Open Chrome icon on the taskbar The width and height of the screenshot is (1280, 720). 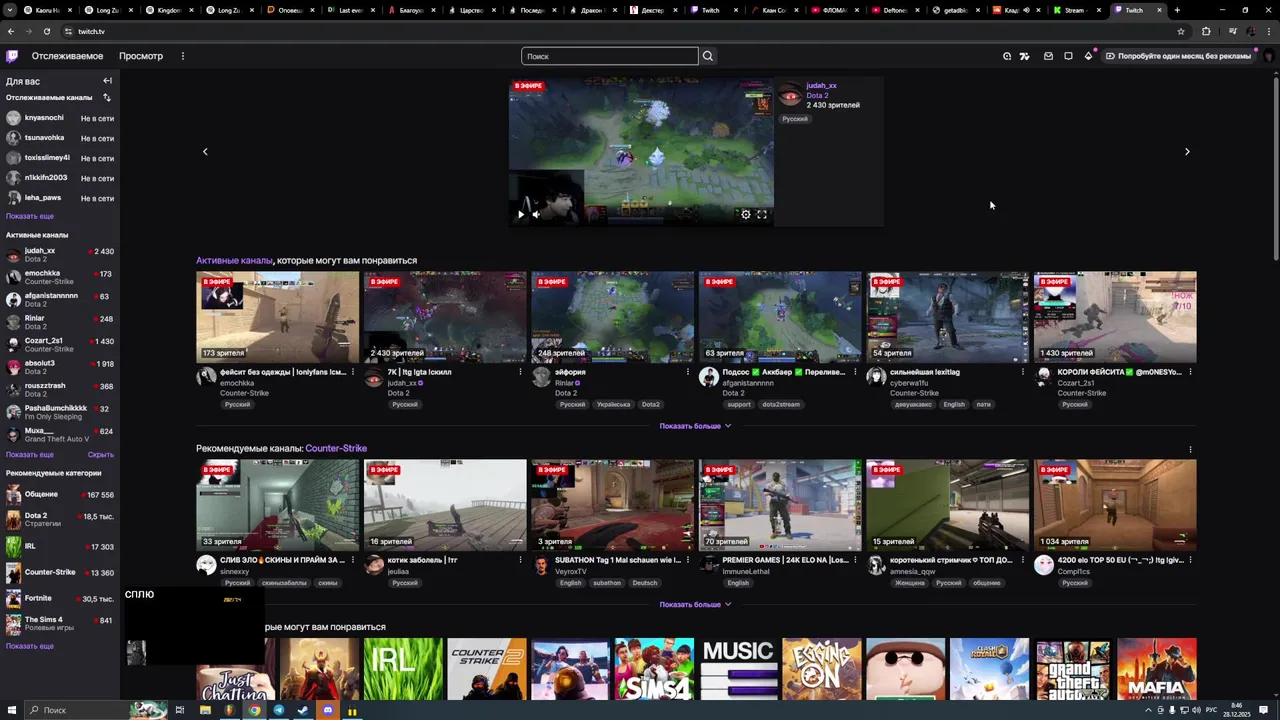click(x=254, y=710)
